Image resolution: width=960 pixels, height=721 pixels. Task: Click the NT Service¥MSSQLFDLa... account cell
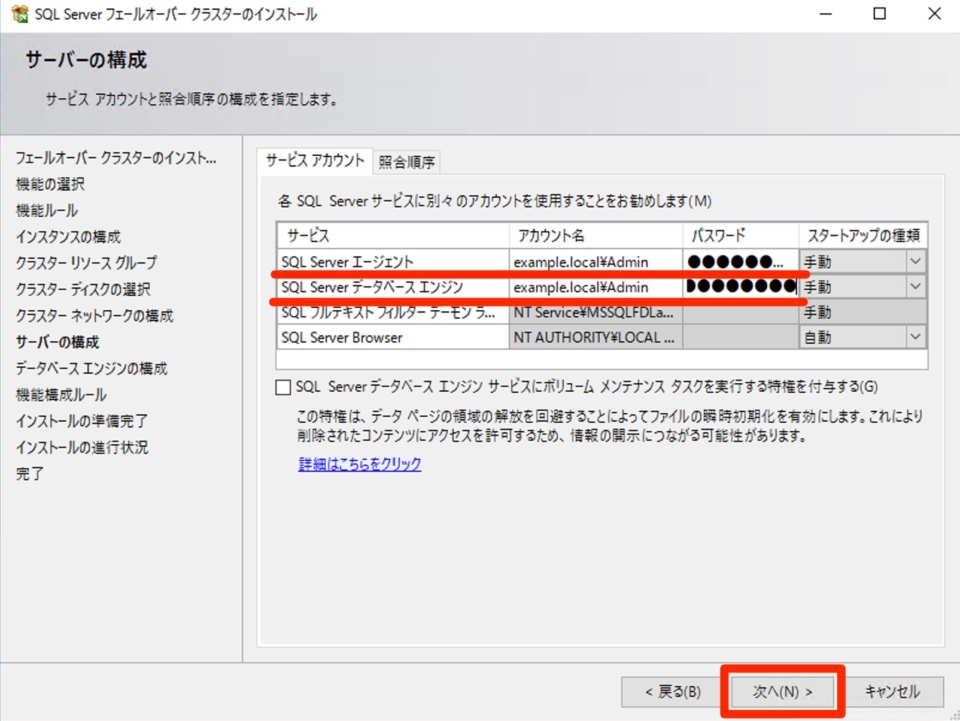(596, 312)
